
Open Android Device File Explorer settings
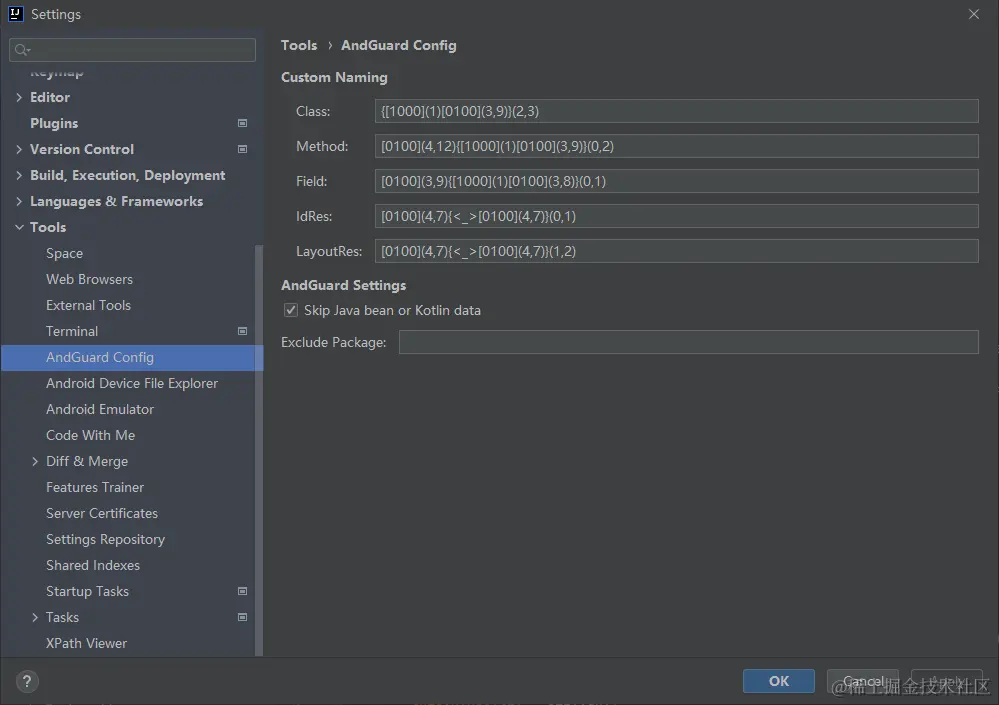click(x=132, y=383)
